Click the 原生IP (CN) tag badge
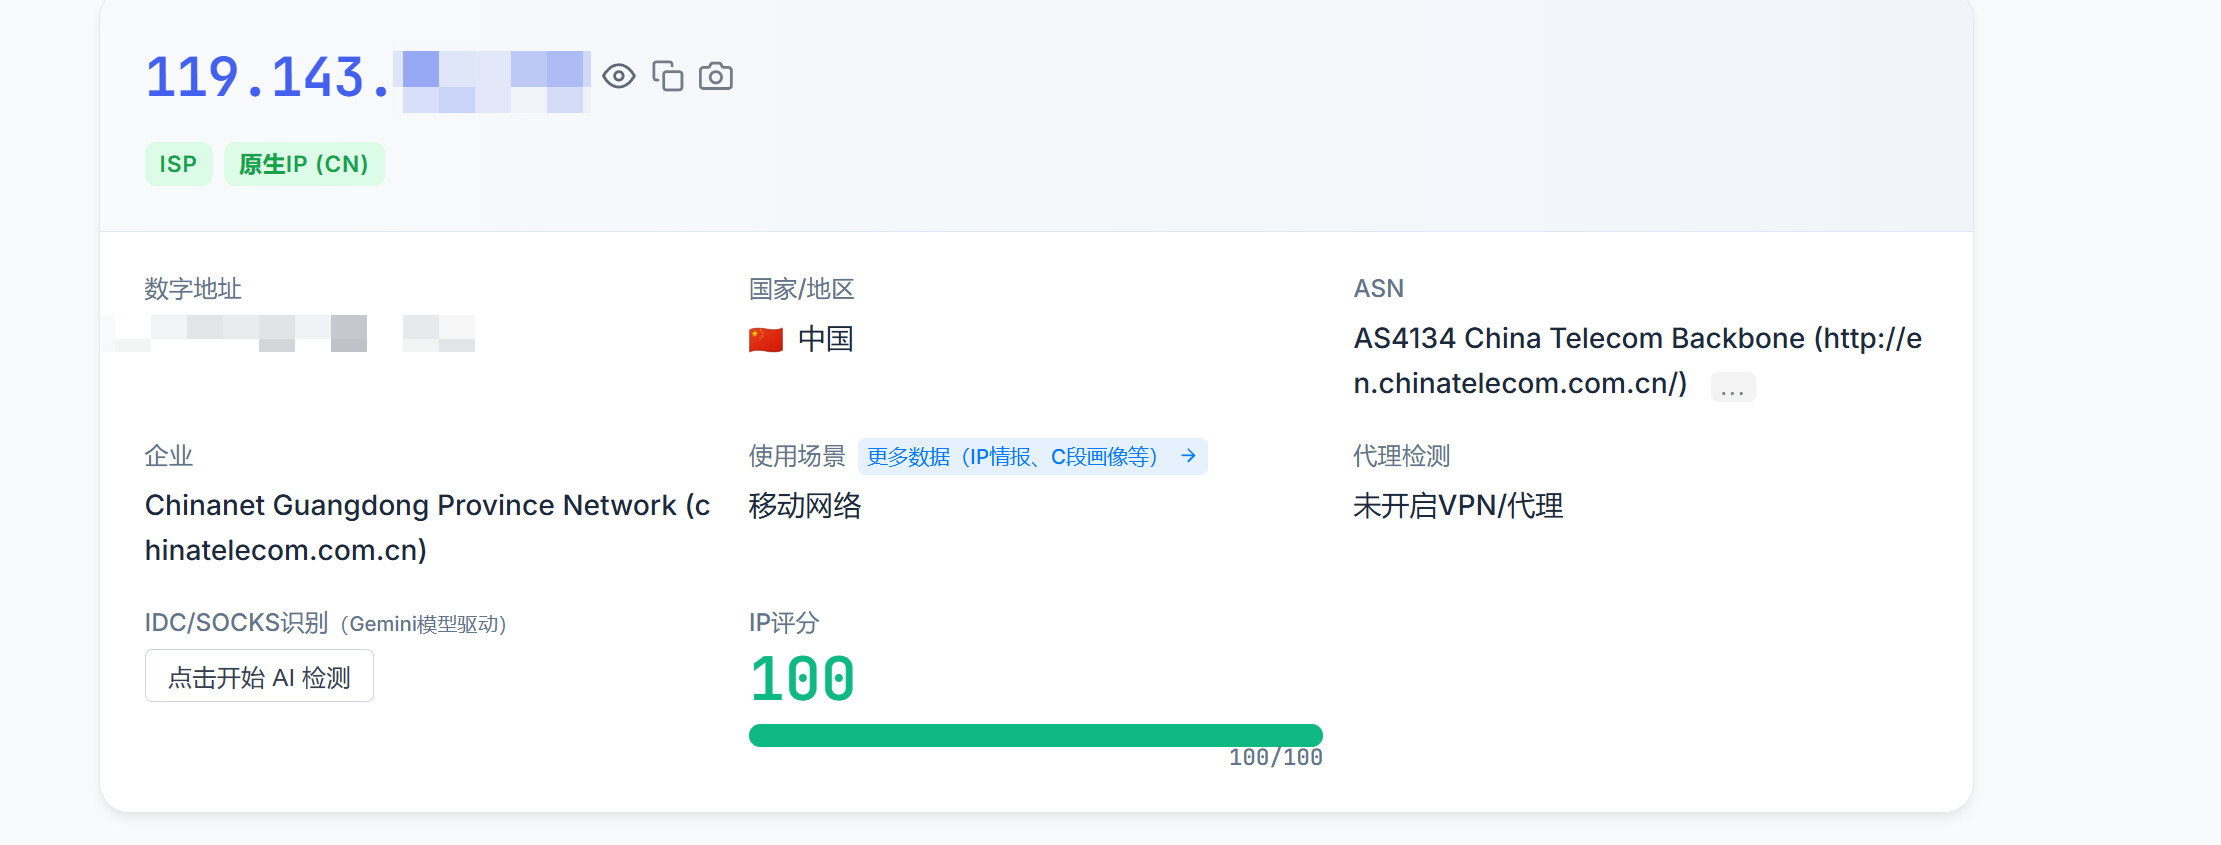 (x=304, y=164)
